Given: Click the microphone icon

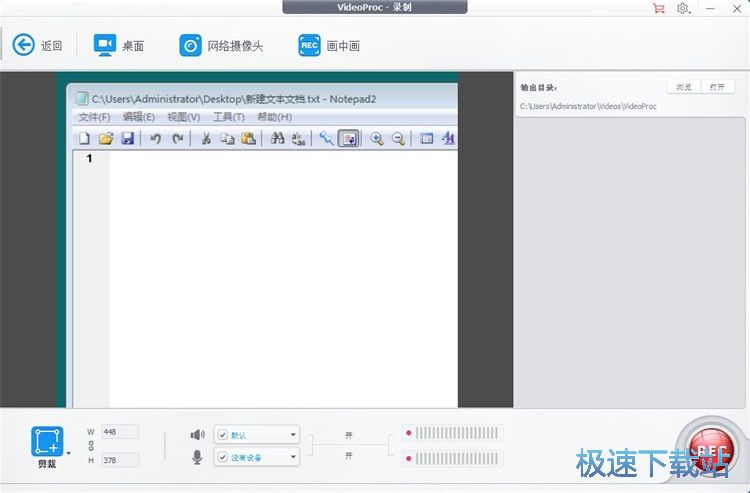Looking at the screenshot, I should [x=197, y=457].
